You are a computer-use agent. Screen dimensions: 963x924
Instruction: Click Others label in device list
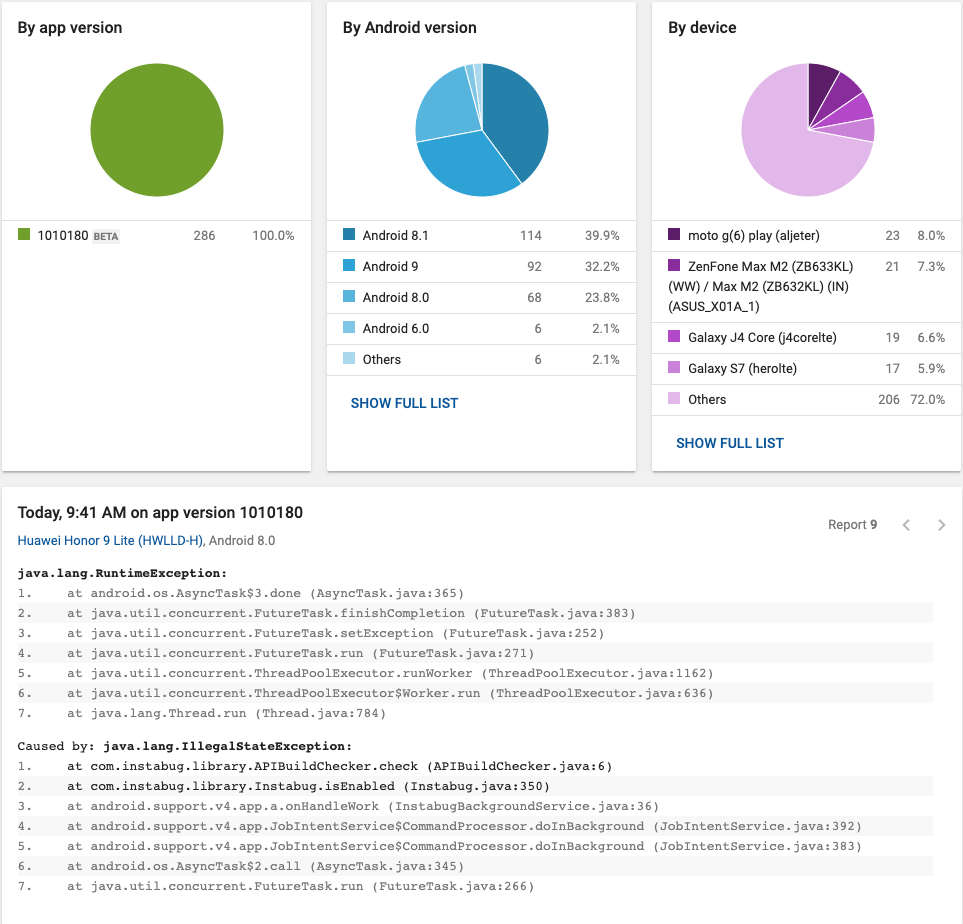pos(707,399)
